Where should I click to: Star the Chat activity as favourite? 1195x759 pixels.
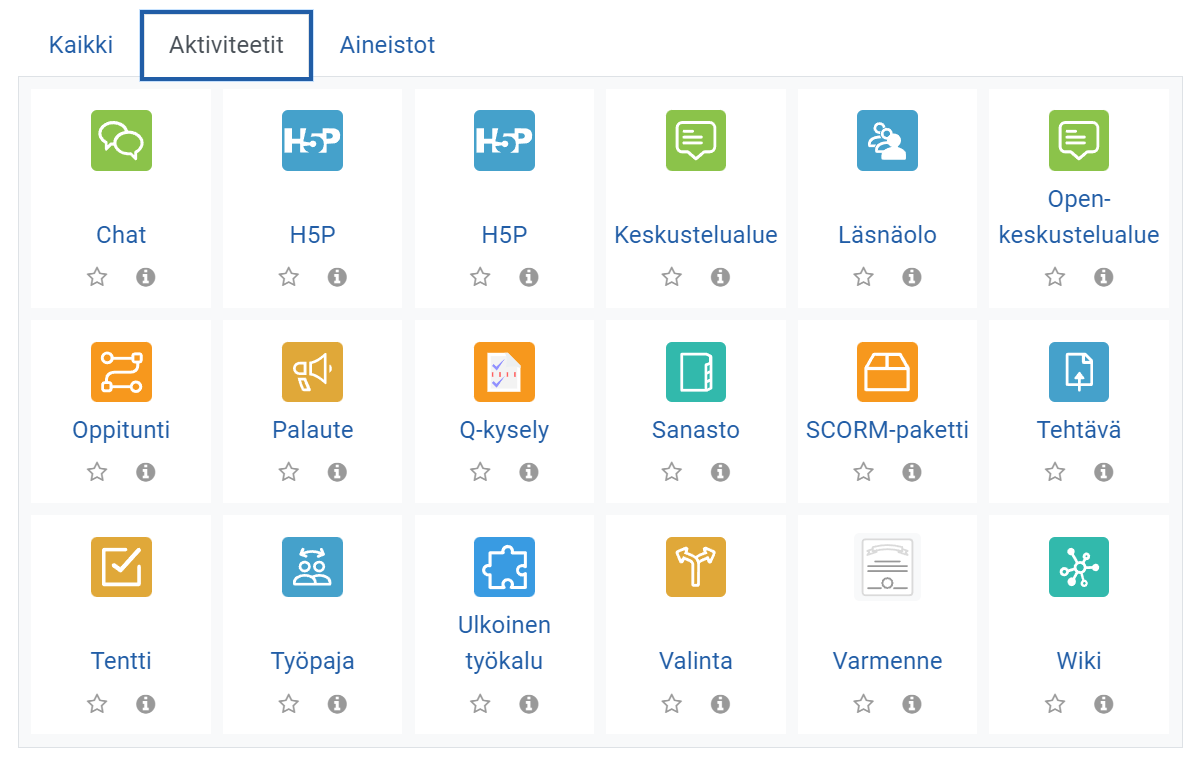pos(97,277)
